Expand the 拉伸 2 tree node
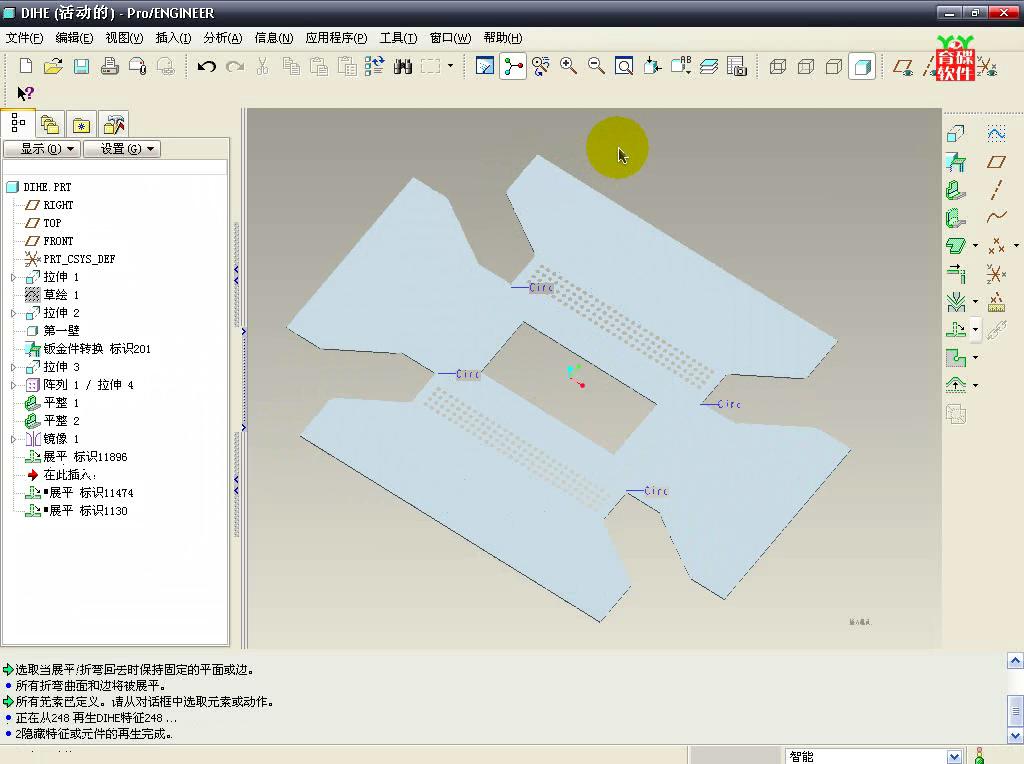Image resolution: width=1024 pixels, height=764 pixels. (13, 313)
